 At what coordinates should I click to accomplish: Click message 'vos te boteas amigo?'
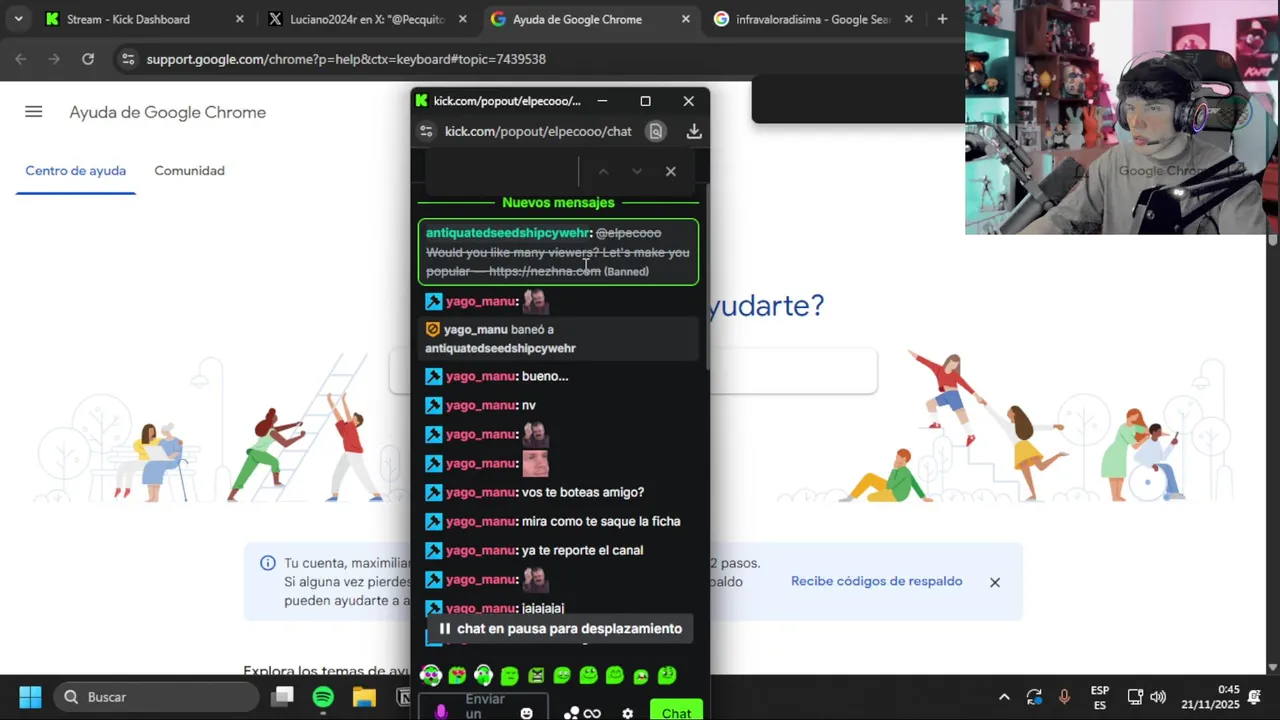[x=583, y=492]
